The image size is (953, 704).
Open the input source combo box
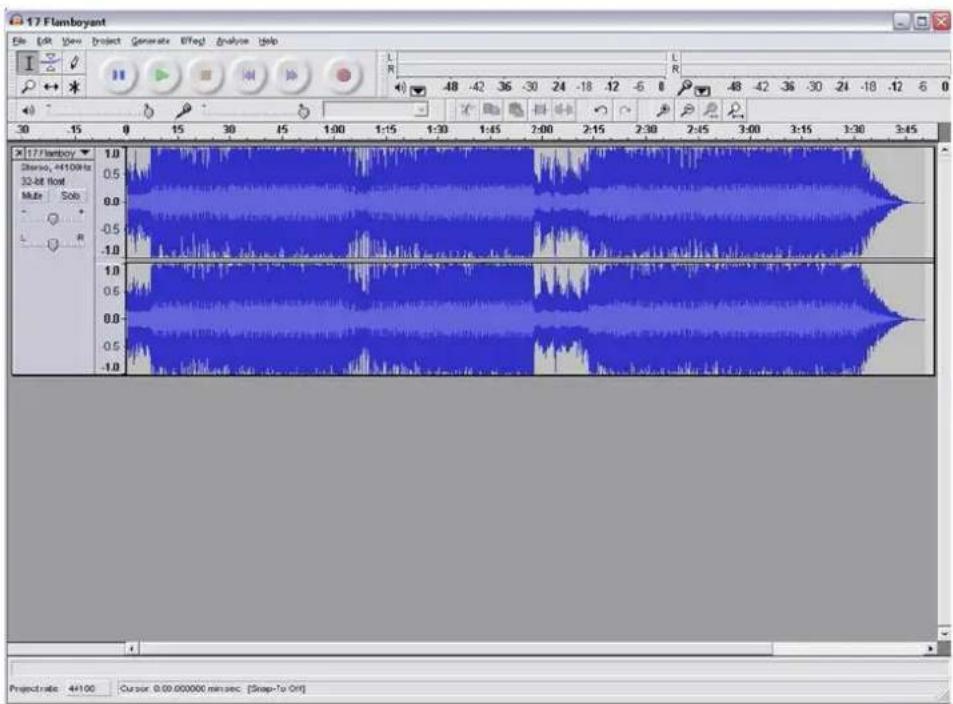point(376,110)
